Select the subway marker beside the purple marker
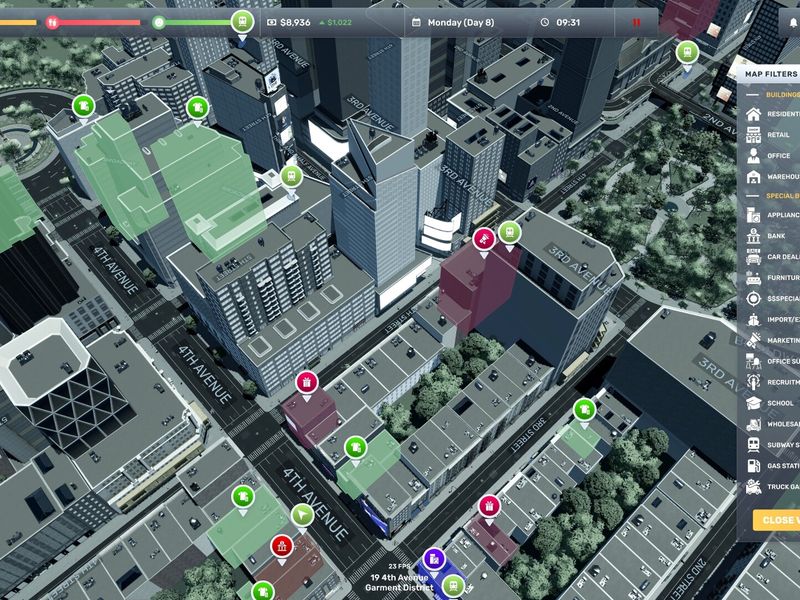 pyautogui.click(x=453, y=586)
